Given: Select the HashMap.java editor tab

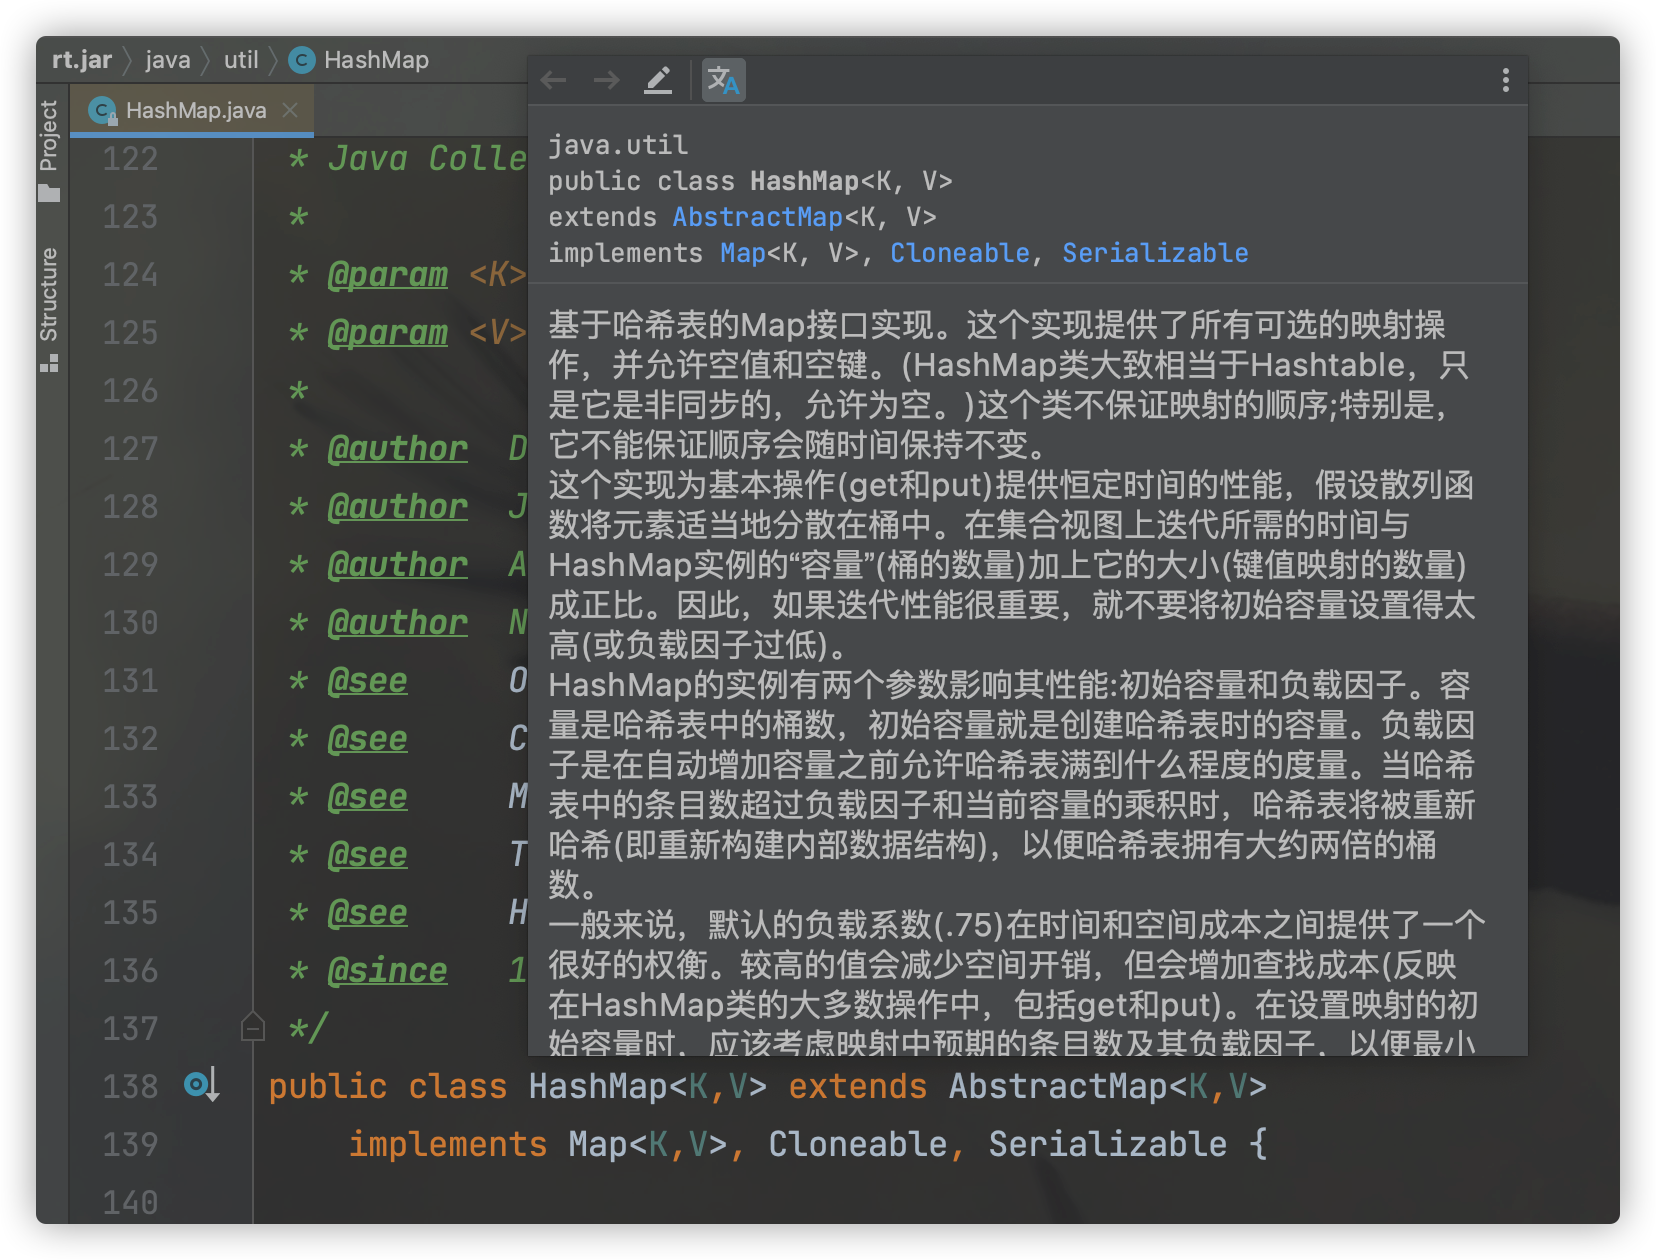Looking at the screenshot, I should point(195,110).
